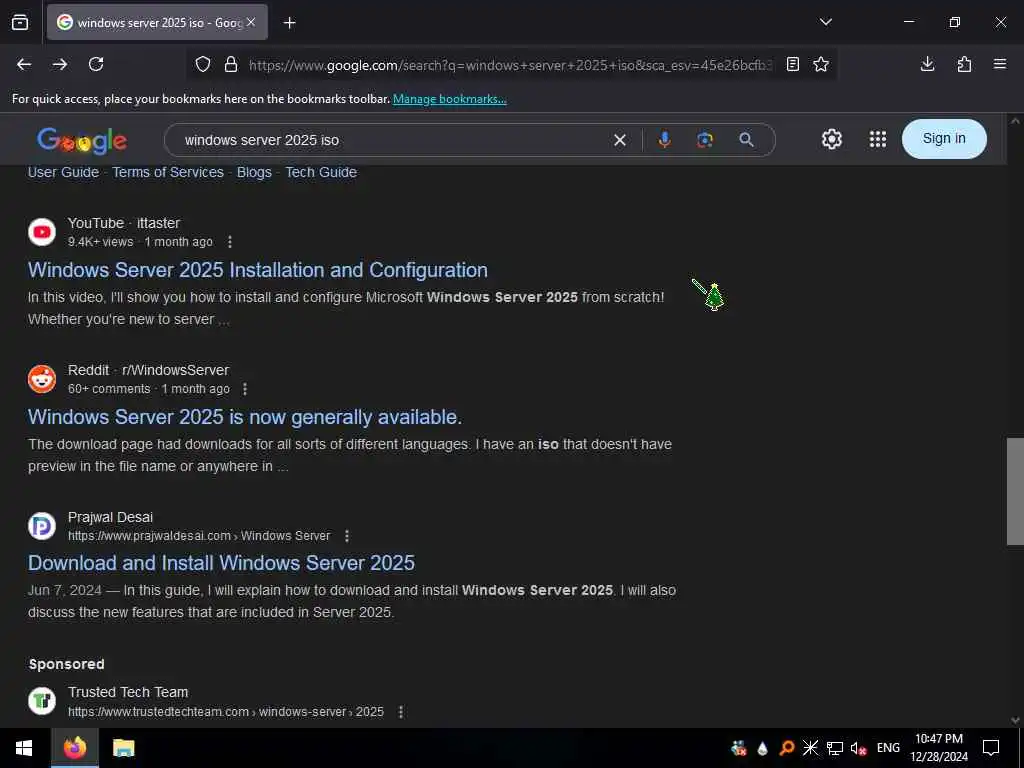Open Windows Server 2025 is now generally available
Screen dimensions: 1024x768
tap(245, 417)
